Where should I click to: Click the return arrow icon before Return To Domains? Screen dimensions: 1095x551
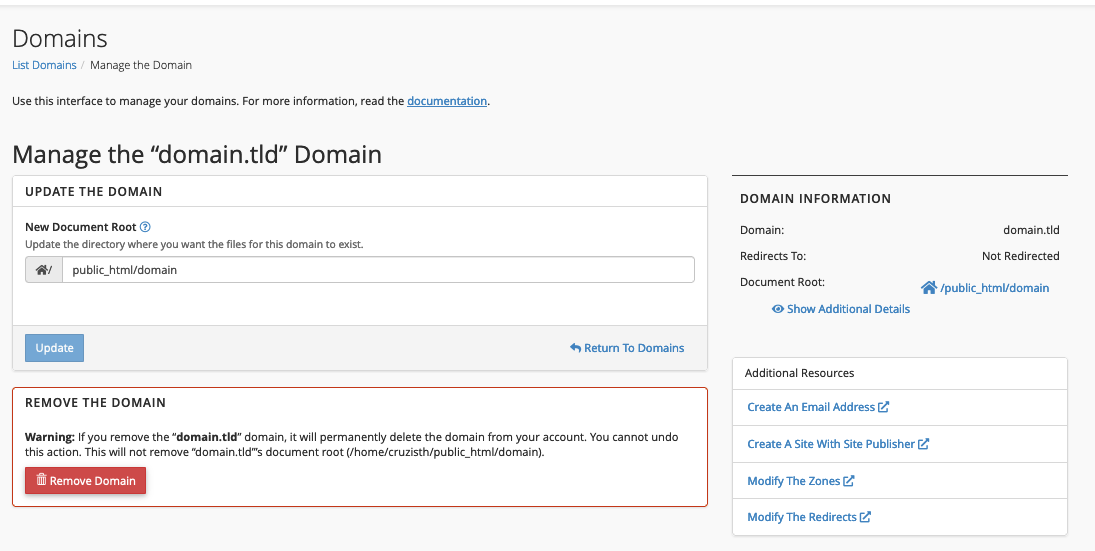(575, 348)
